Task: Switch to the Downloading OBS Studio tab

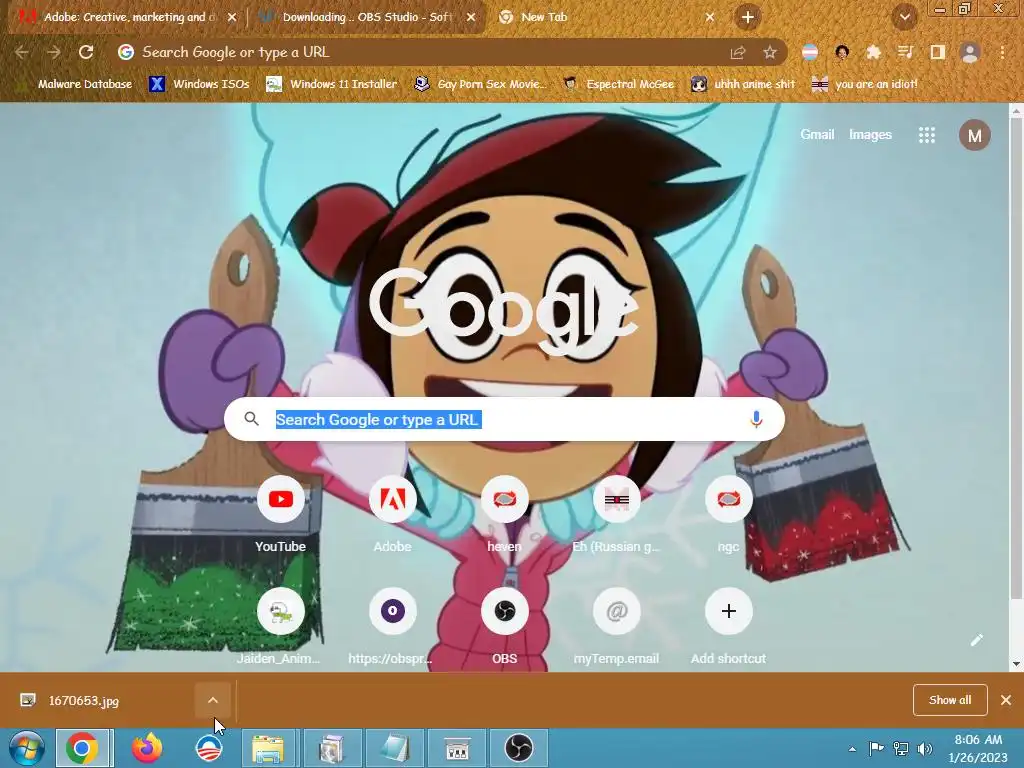Action: pos(367,17)
